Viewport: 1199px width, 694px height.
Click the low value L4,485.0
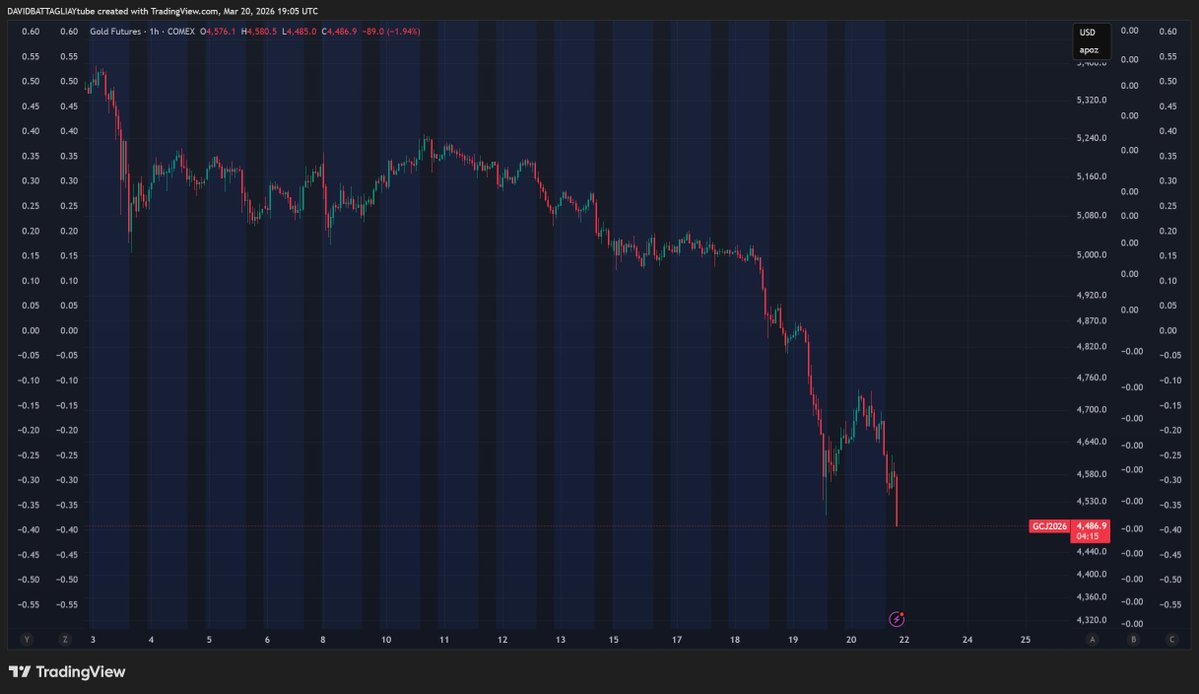[299, 31]
